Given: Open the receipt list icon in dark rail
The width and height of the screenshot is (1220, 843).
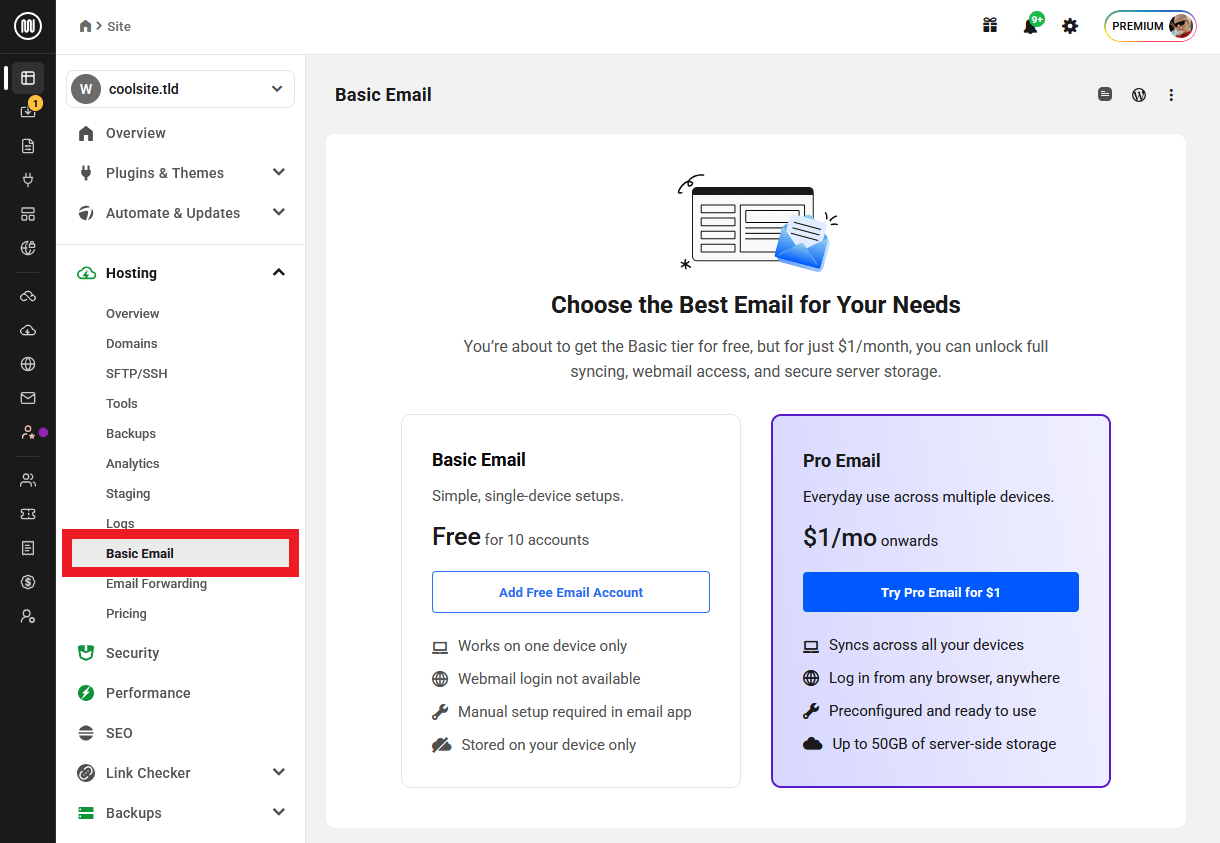Looking at the screenshot, I should click(x=28, y=548).
